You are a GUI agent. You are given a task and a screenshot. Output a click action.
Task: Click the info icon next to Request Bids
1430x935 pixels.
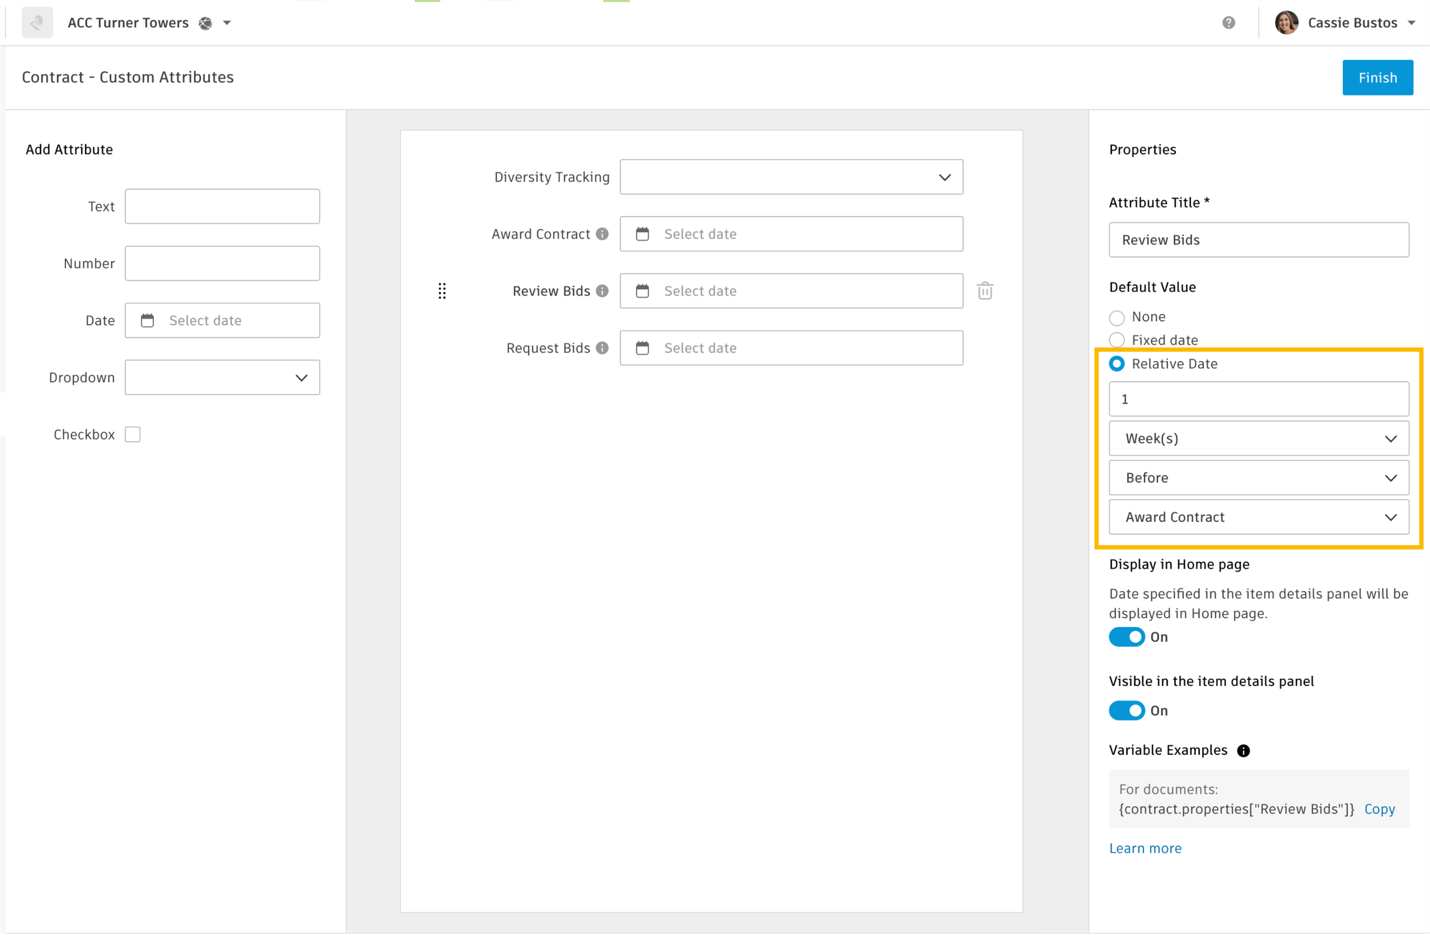pos(602,348)
